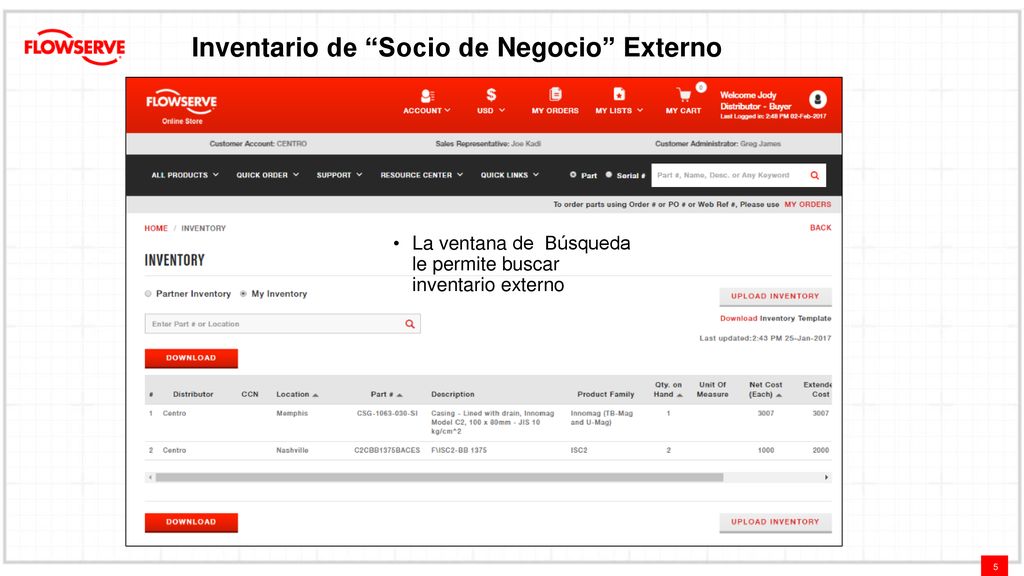Expand the Quick Links menu chevron
Screen dimensions: 1024x576
536,175
